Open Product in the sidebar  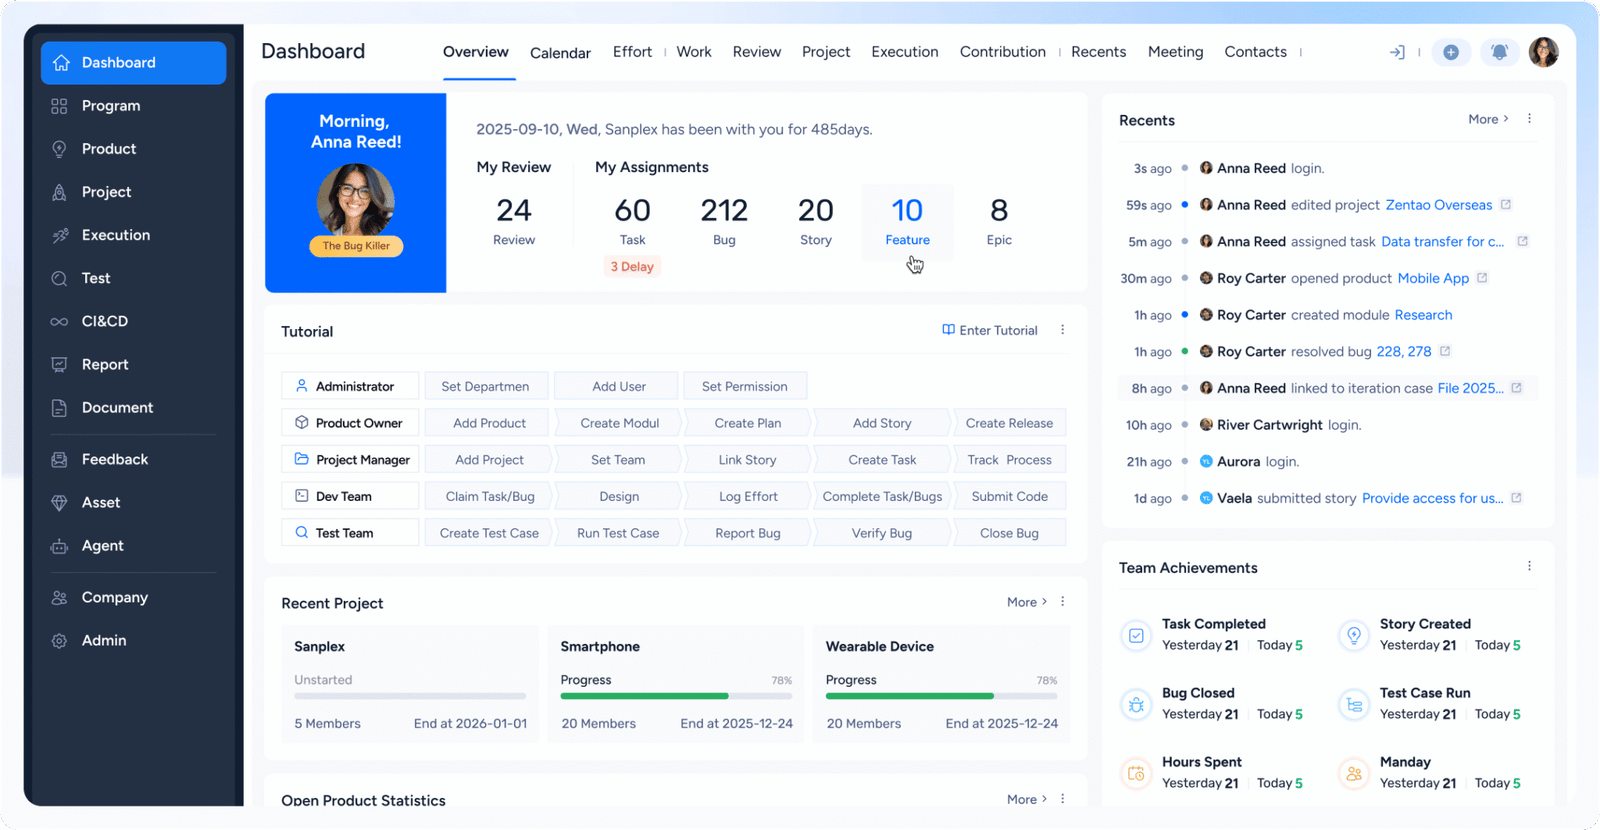pyautogui.click(x=133, y=149)
